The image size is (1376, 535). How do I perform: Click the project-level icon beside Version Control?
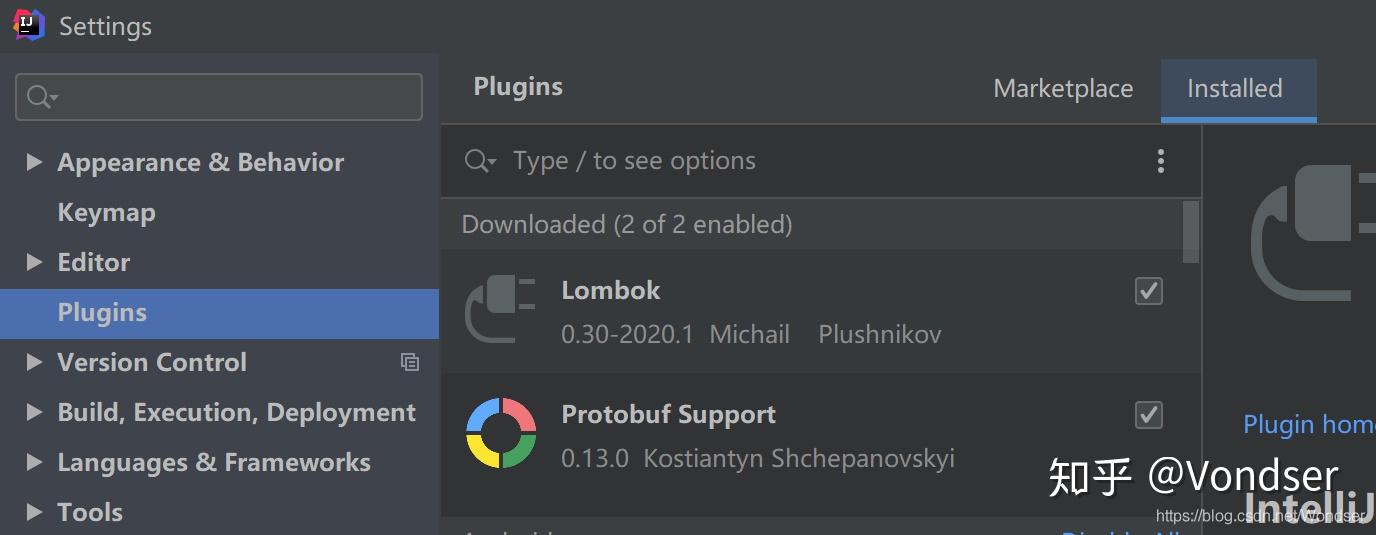click(410, 362)
